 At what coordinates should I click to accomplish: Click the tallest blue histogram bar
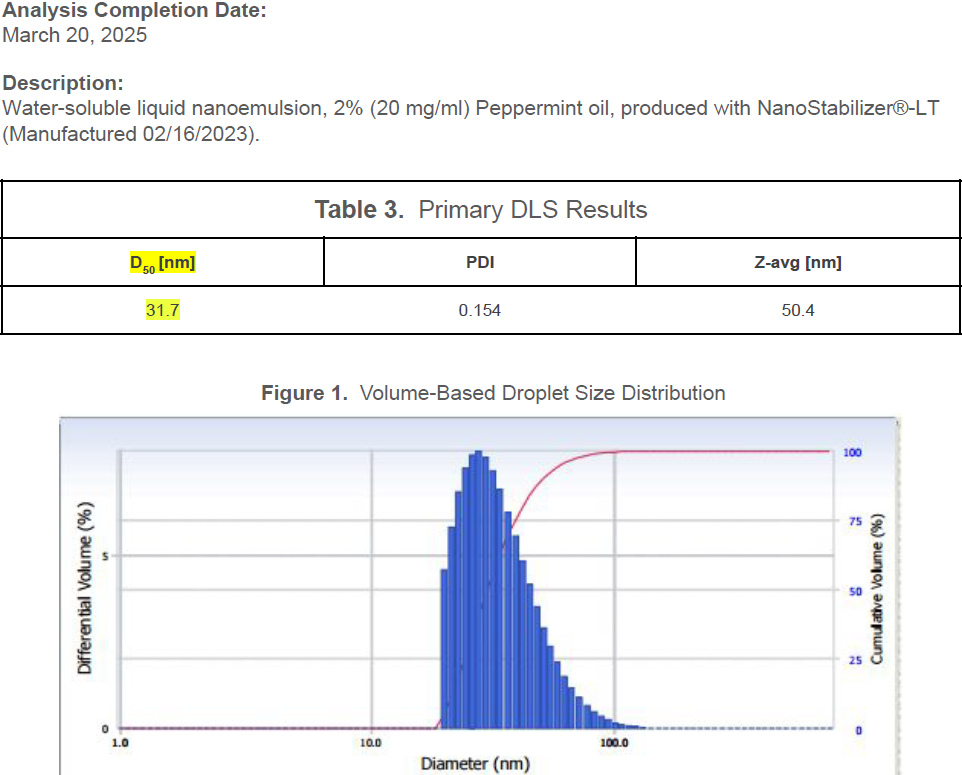pos(479,589)
